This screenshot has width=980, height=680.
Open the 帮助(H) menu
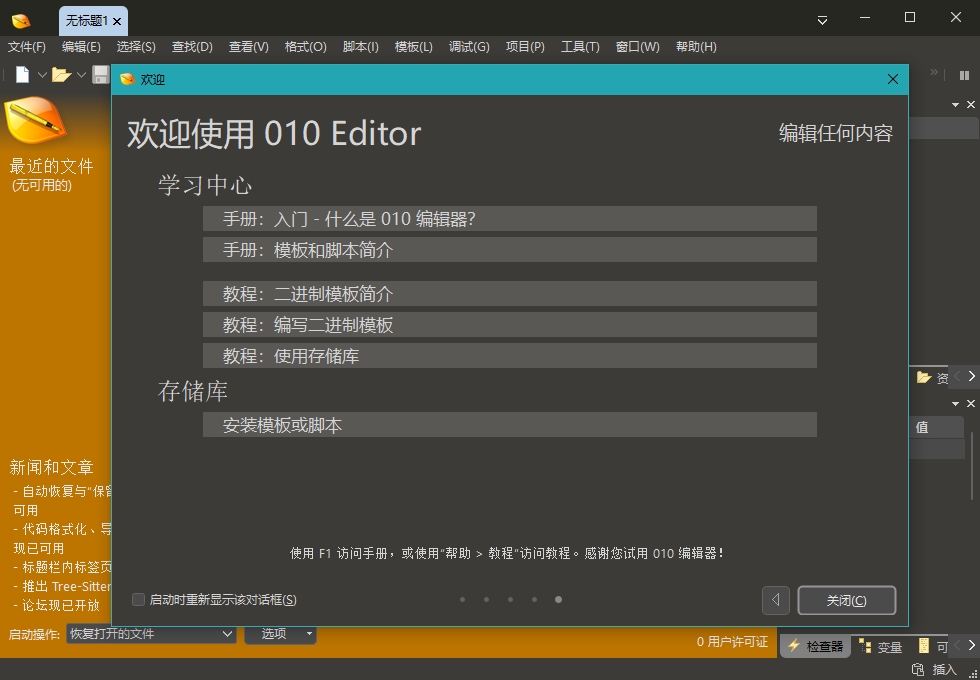696,47
